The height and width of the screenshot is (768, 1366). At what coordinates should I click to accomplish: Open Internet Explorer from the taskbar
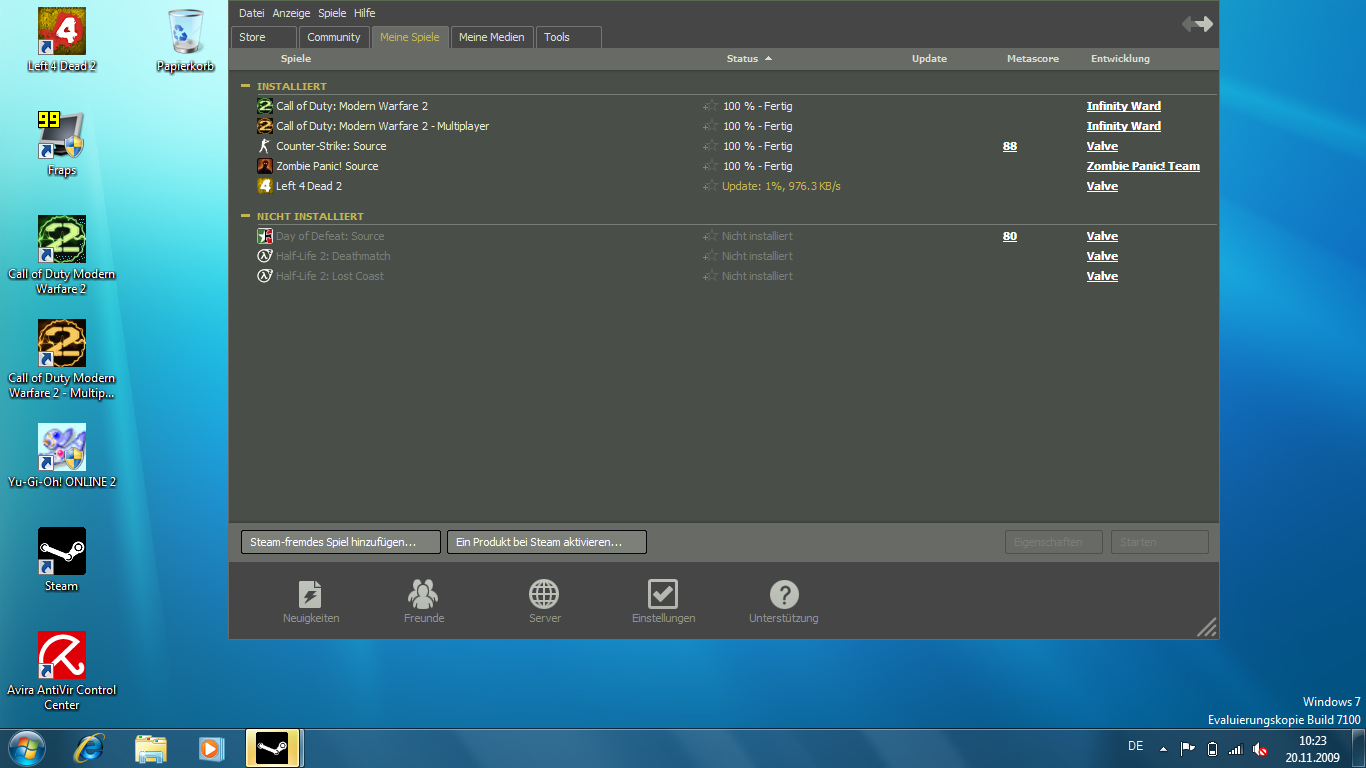[90, 748]
